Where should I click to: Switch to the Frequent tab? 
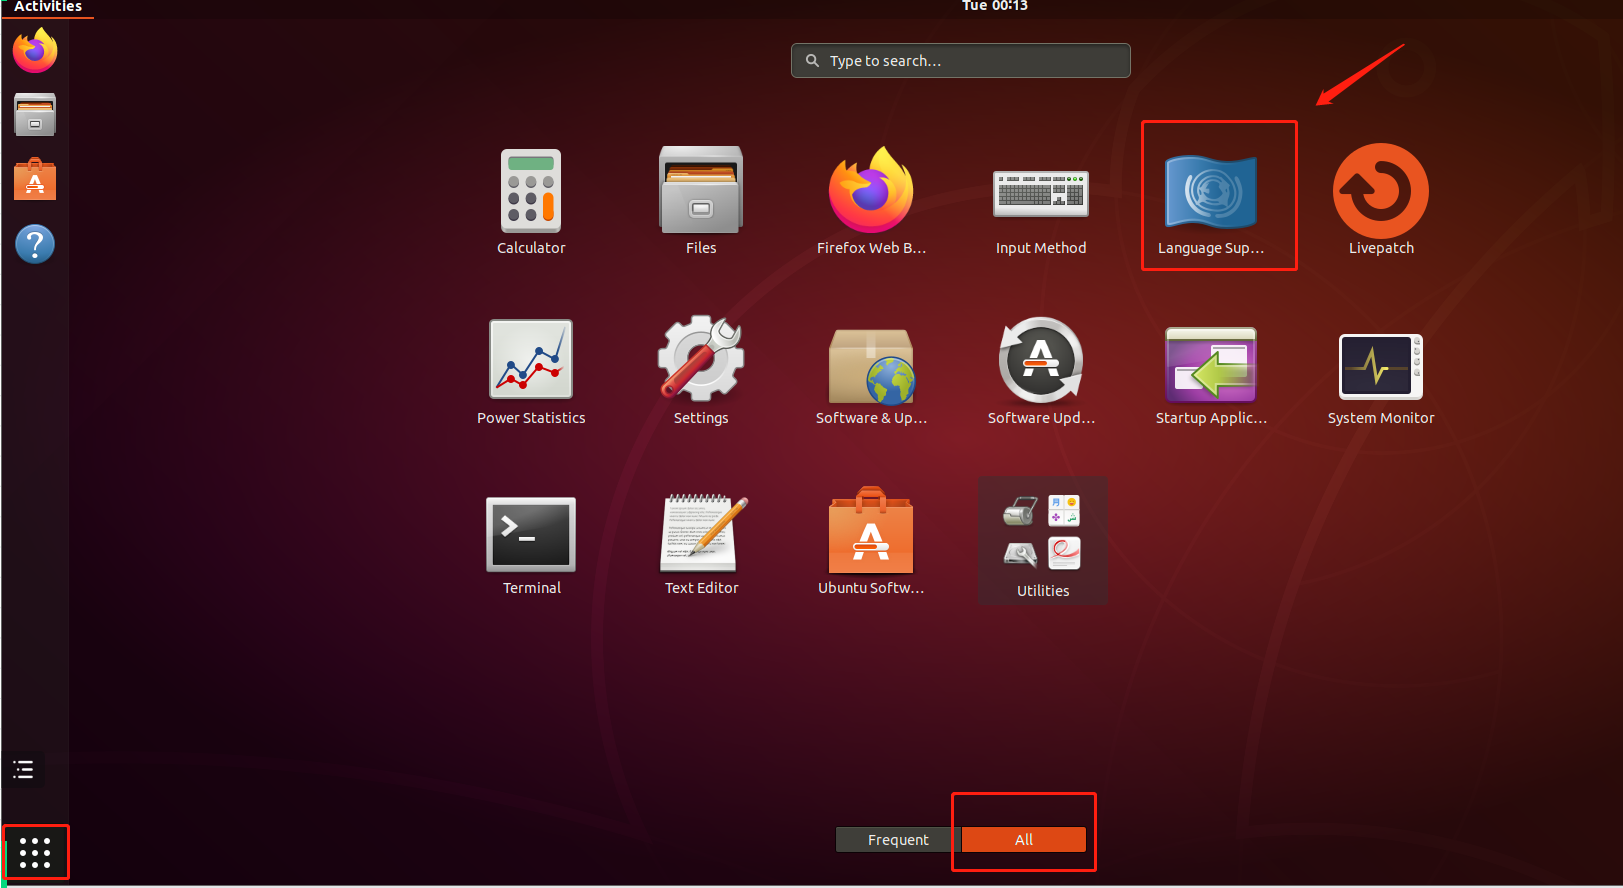click(898, 840)
